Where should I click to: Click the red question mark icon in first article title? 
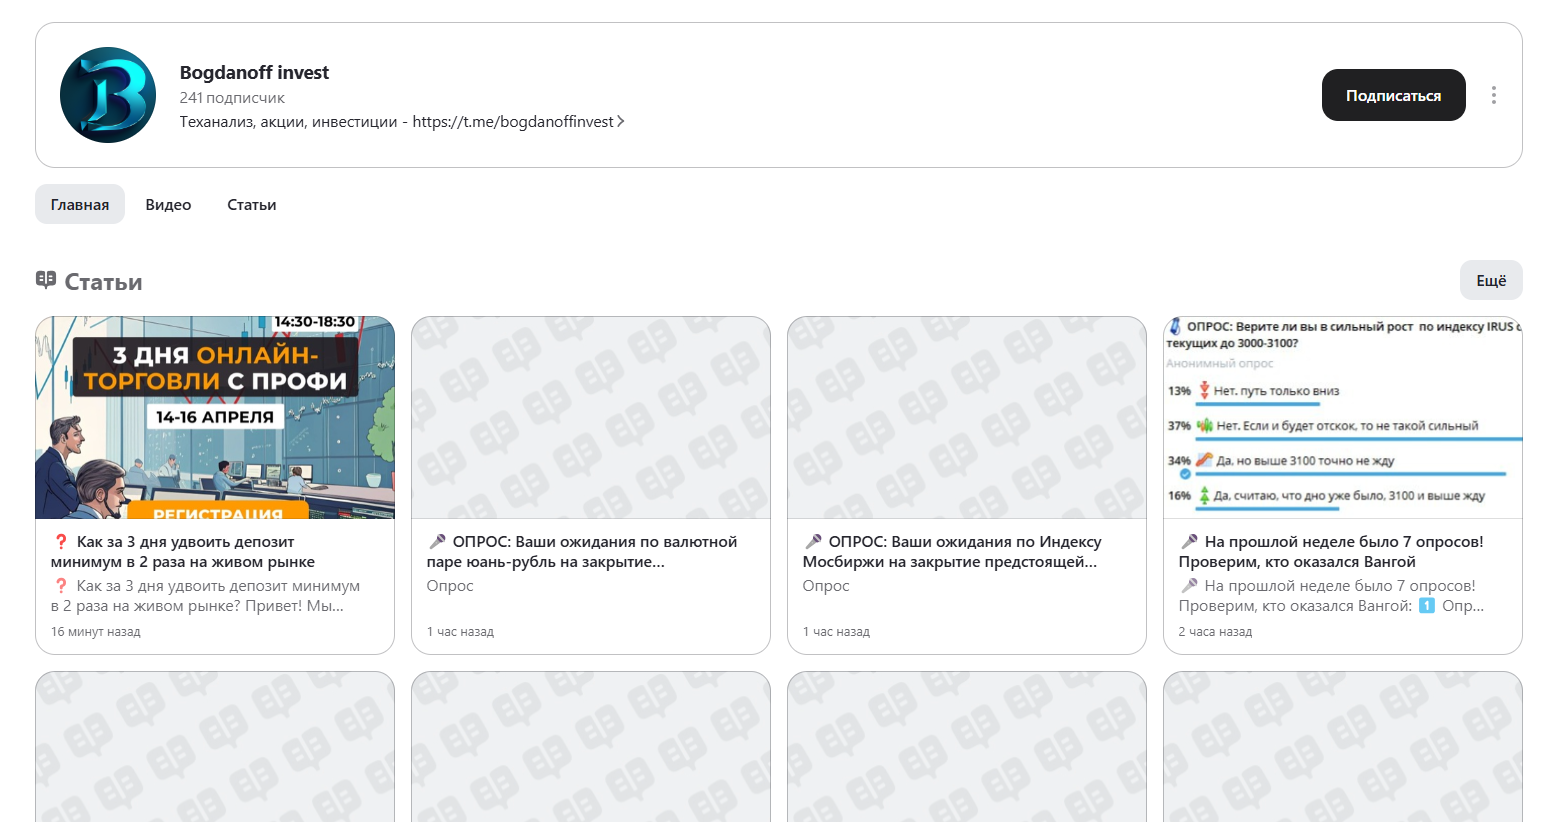pos(61,541)
